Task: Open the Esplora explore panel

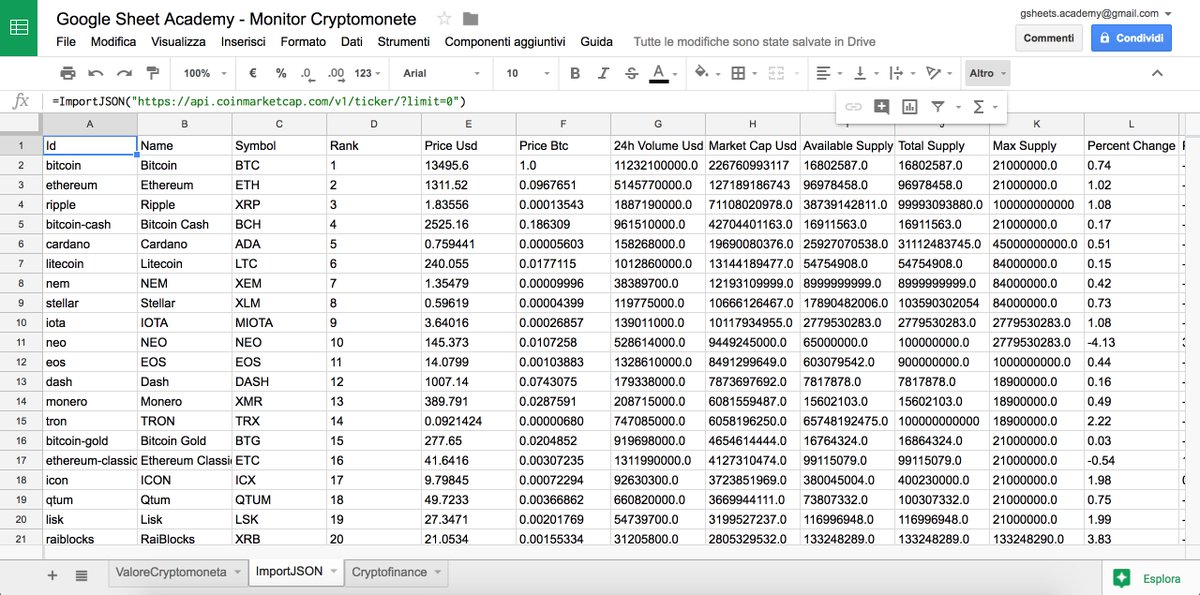Action: 1148,578
